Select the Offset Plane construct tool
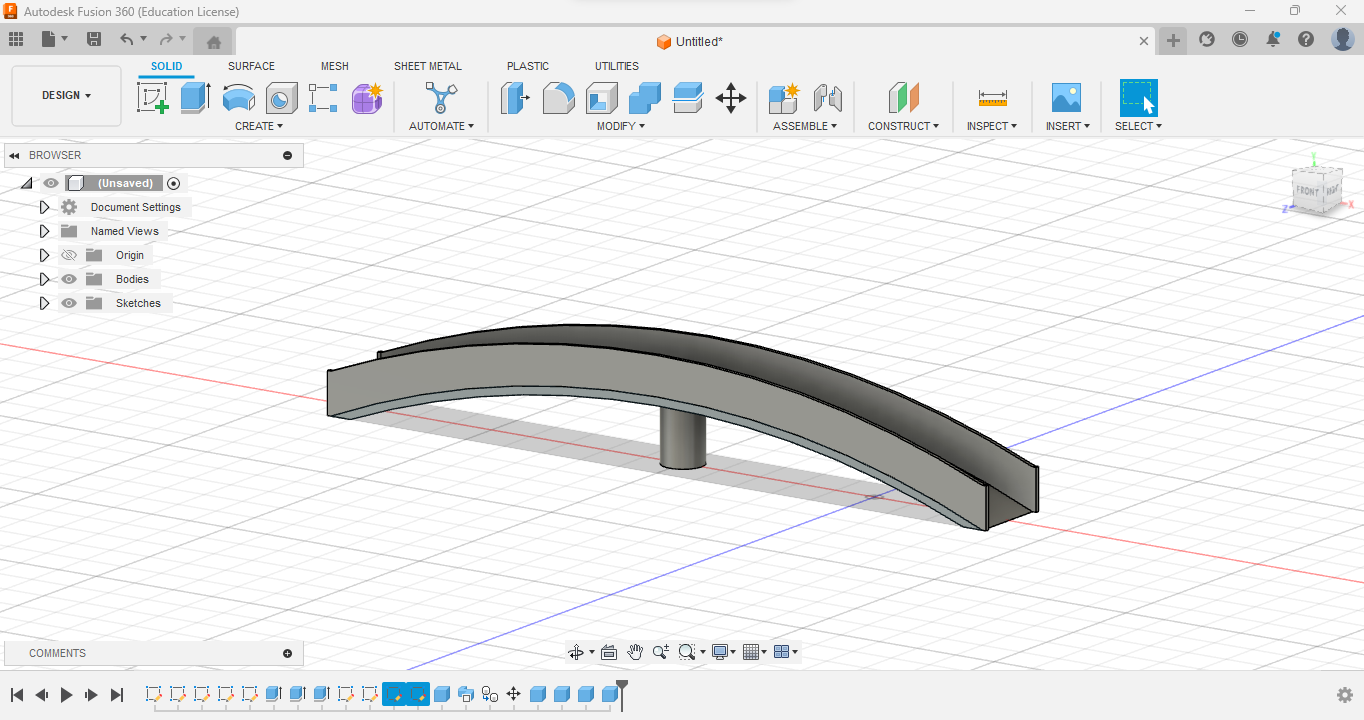1364x720 pixels. 903,98
